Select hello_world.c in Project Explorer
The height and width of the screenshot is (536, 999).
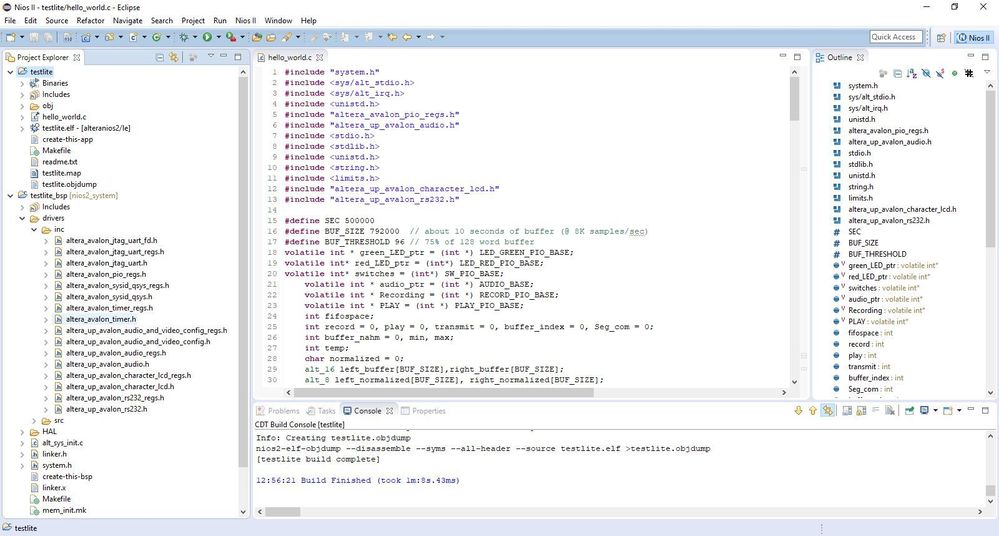[x=64, y=117]
